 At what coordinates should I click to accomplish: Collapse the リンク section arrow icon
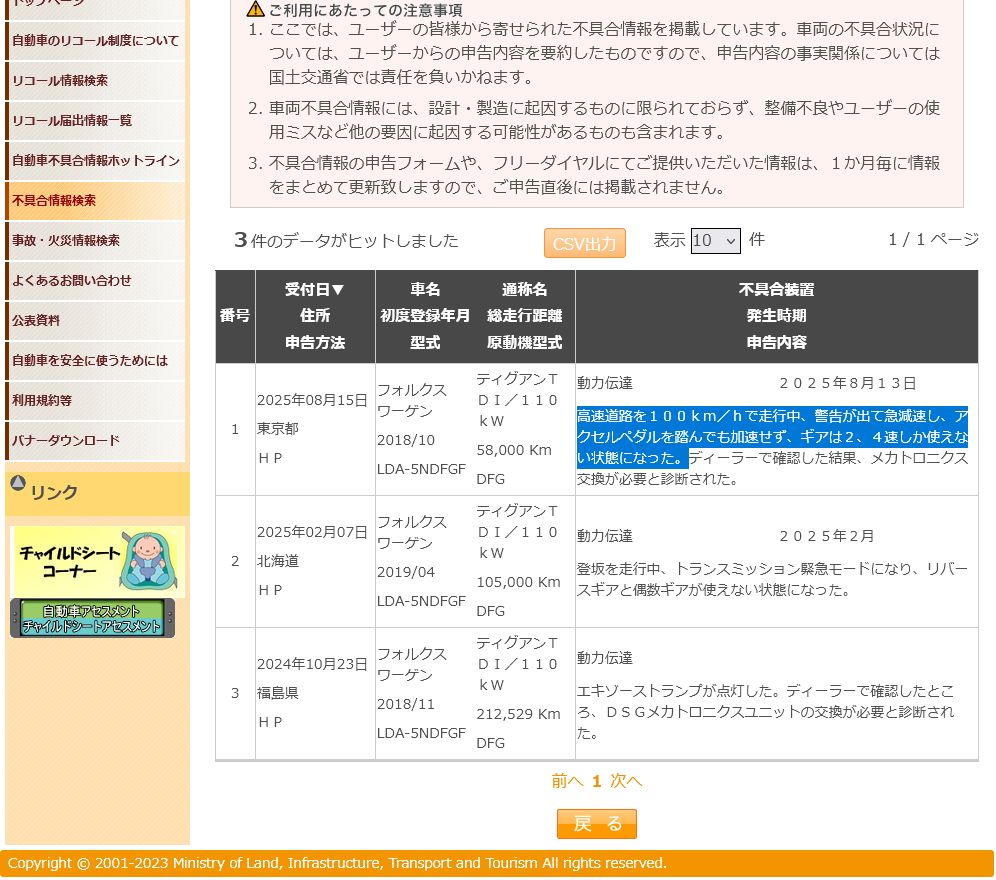click(18, 484)
